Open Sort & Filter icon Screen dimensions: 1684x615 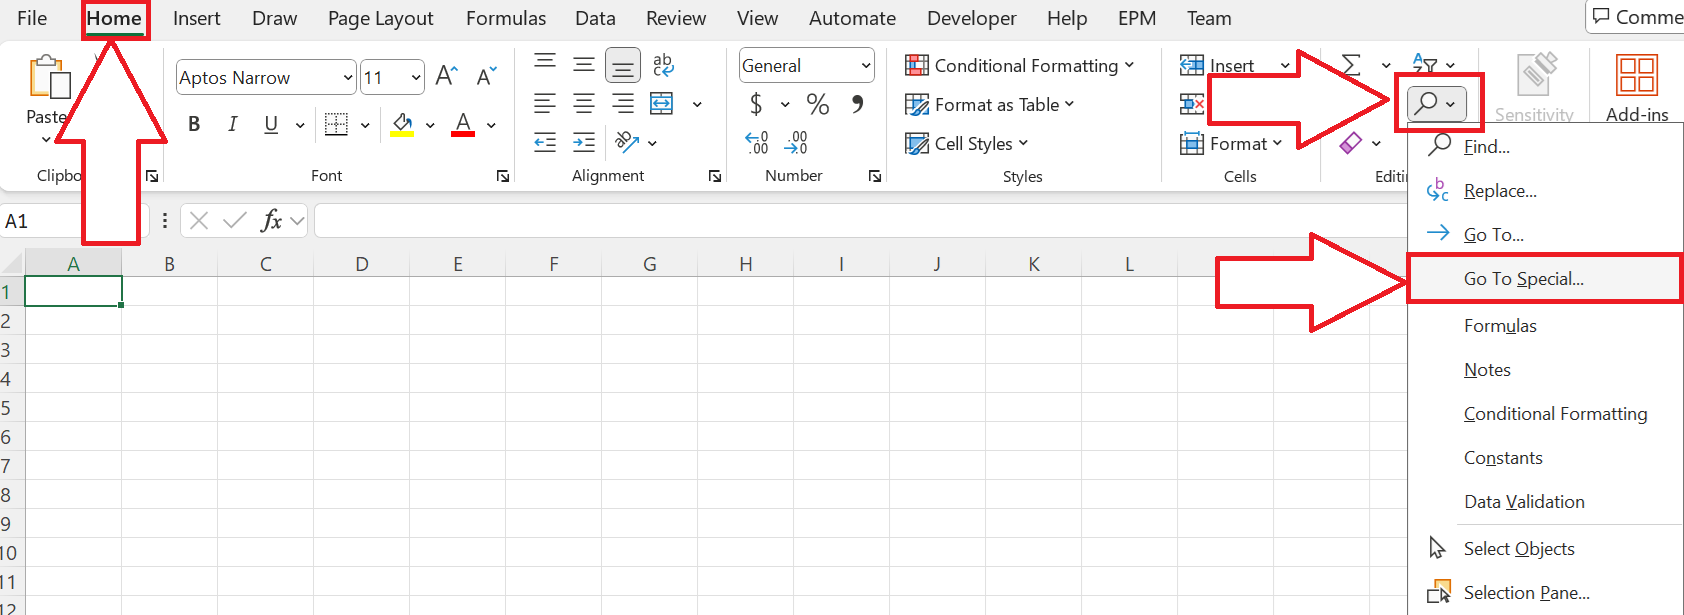coord(1426,64)
